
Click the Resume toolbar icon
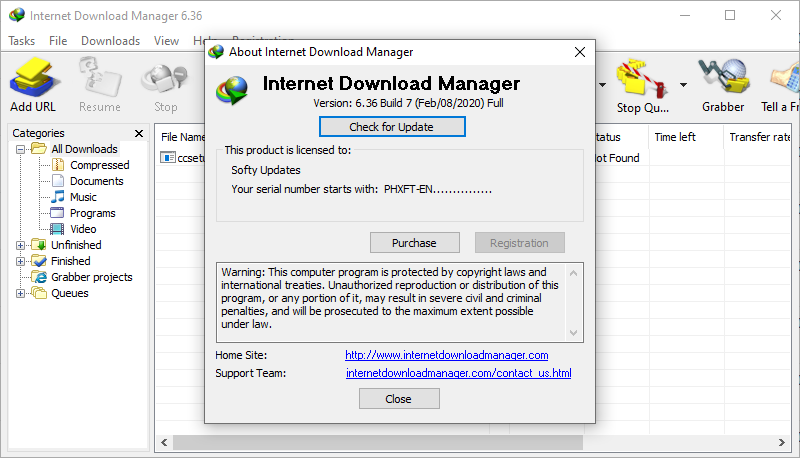coord(100,78)
